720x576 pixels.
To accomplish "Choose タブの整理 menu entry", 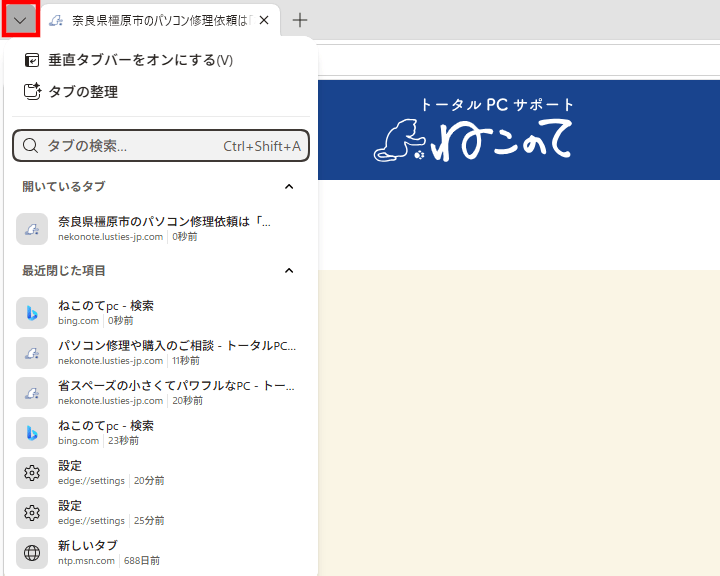I will (x=161, y=91).
